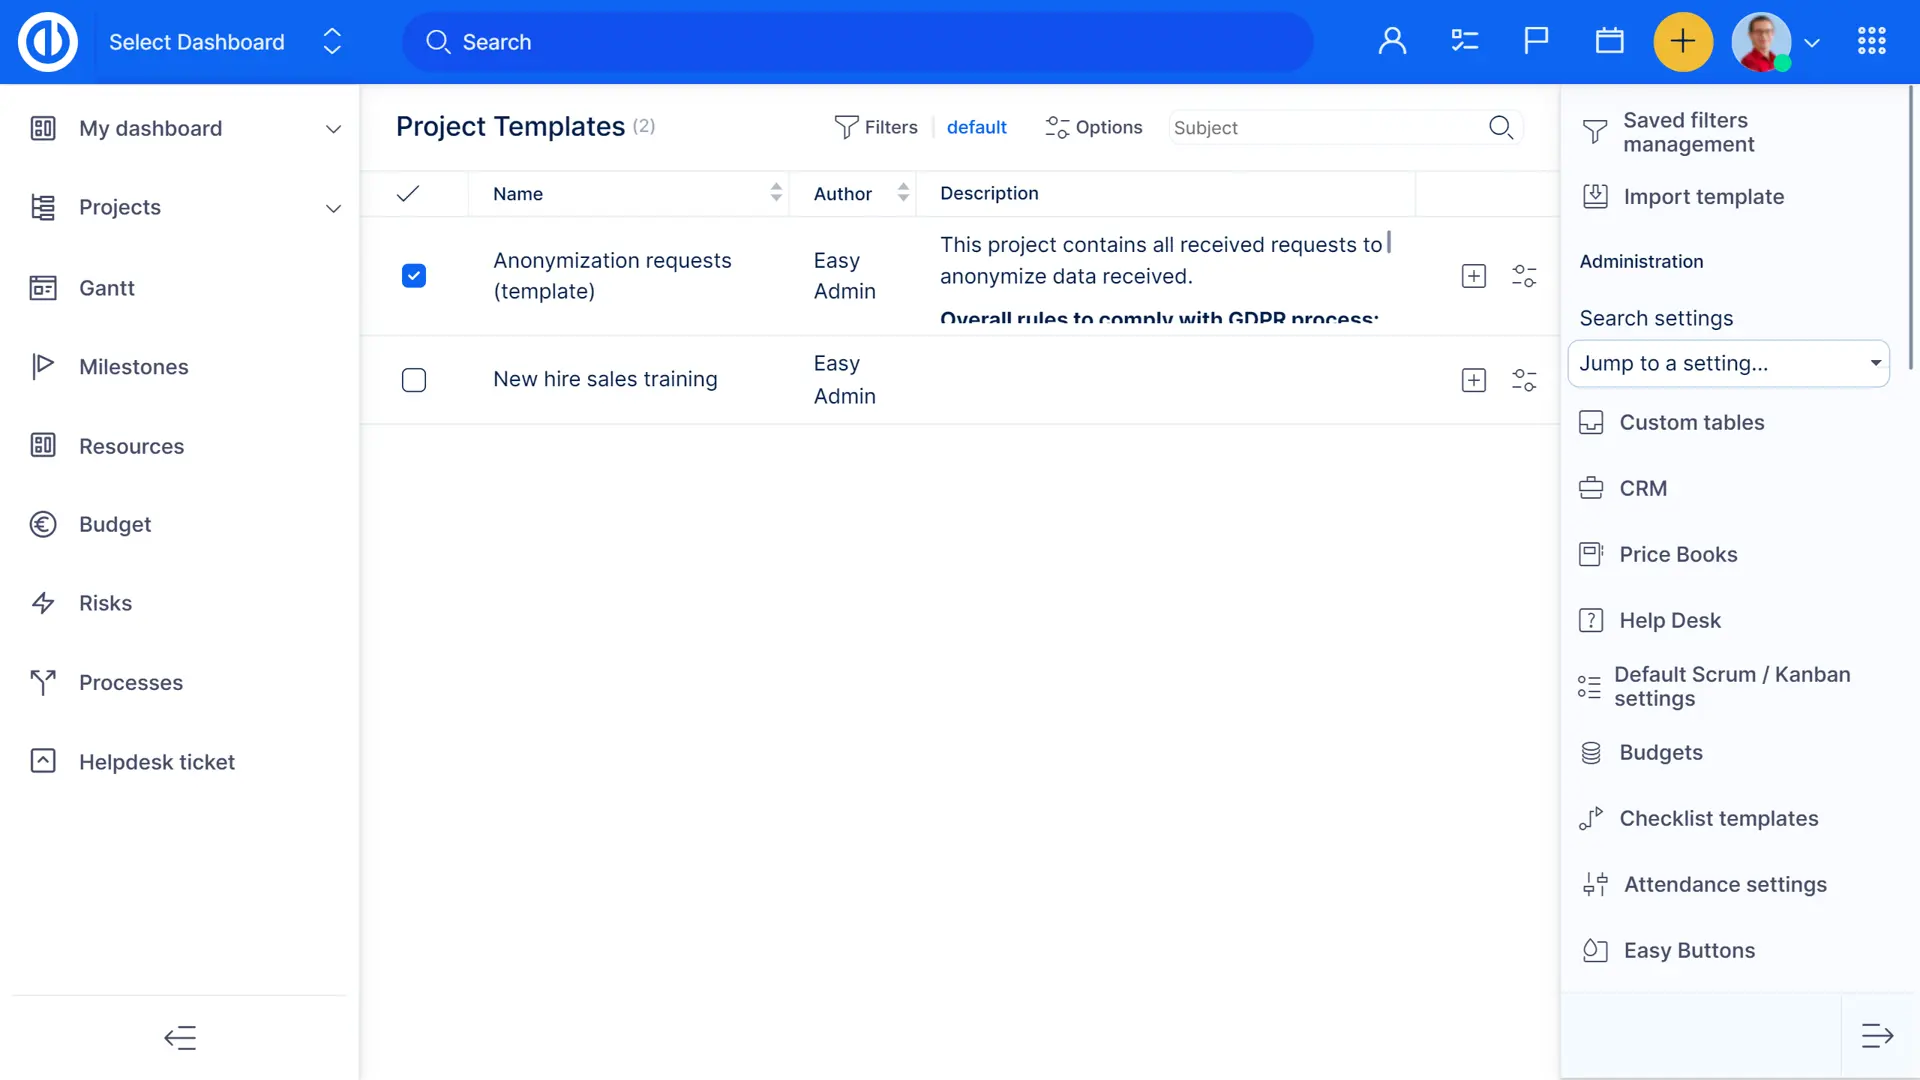The width and height of the screenshot is (1920, 1080).
Task: Expand the Projects menu chevron
Action: [333, 208]
